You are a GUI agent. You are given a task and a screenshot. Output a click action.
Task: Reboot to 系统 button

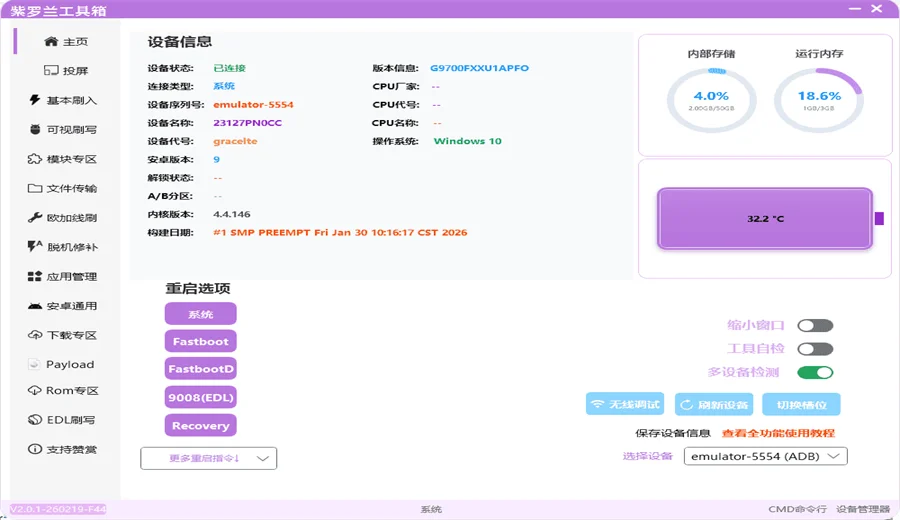click(200, 314)
